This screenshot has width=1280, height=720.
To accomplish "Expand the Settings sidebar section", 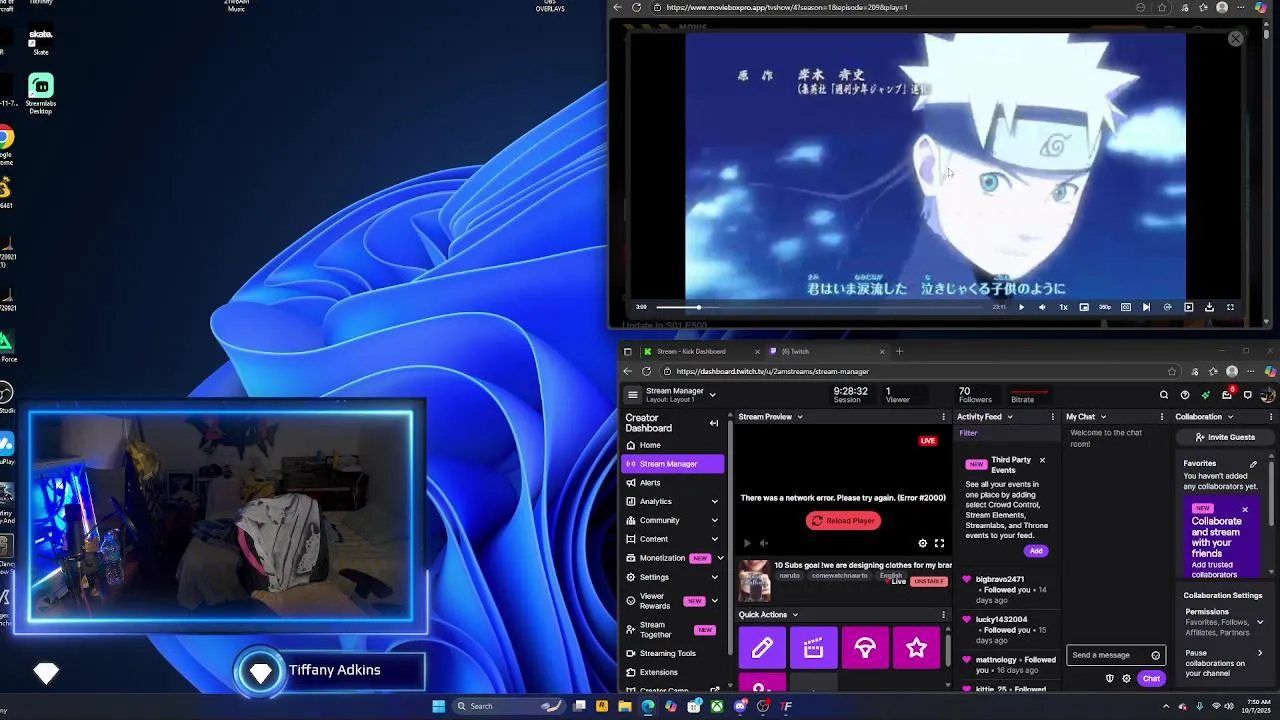I will 672,577.
